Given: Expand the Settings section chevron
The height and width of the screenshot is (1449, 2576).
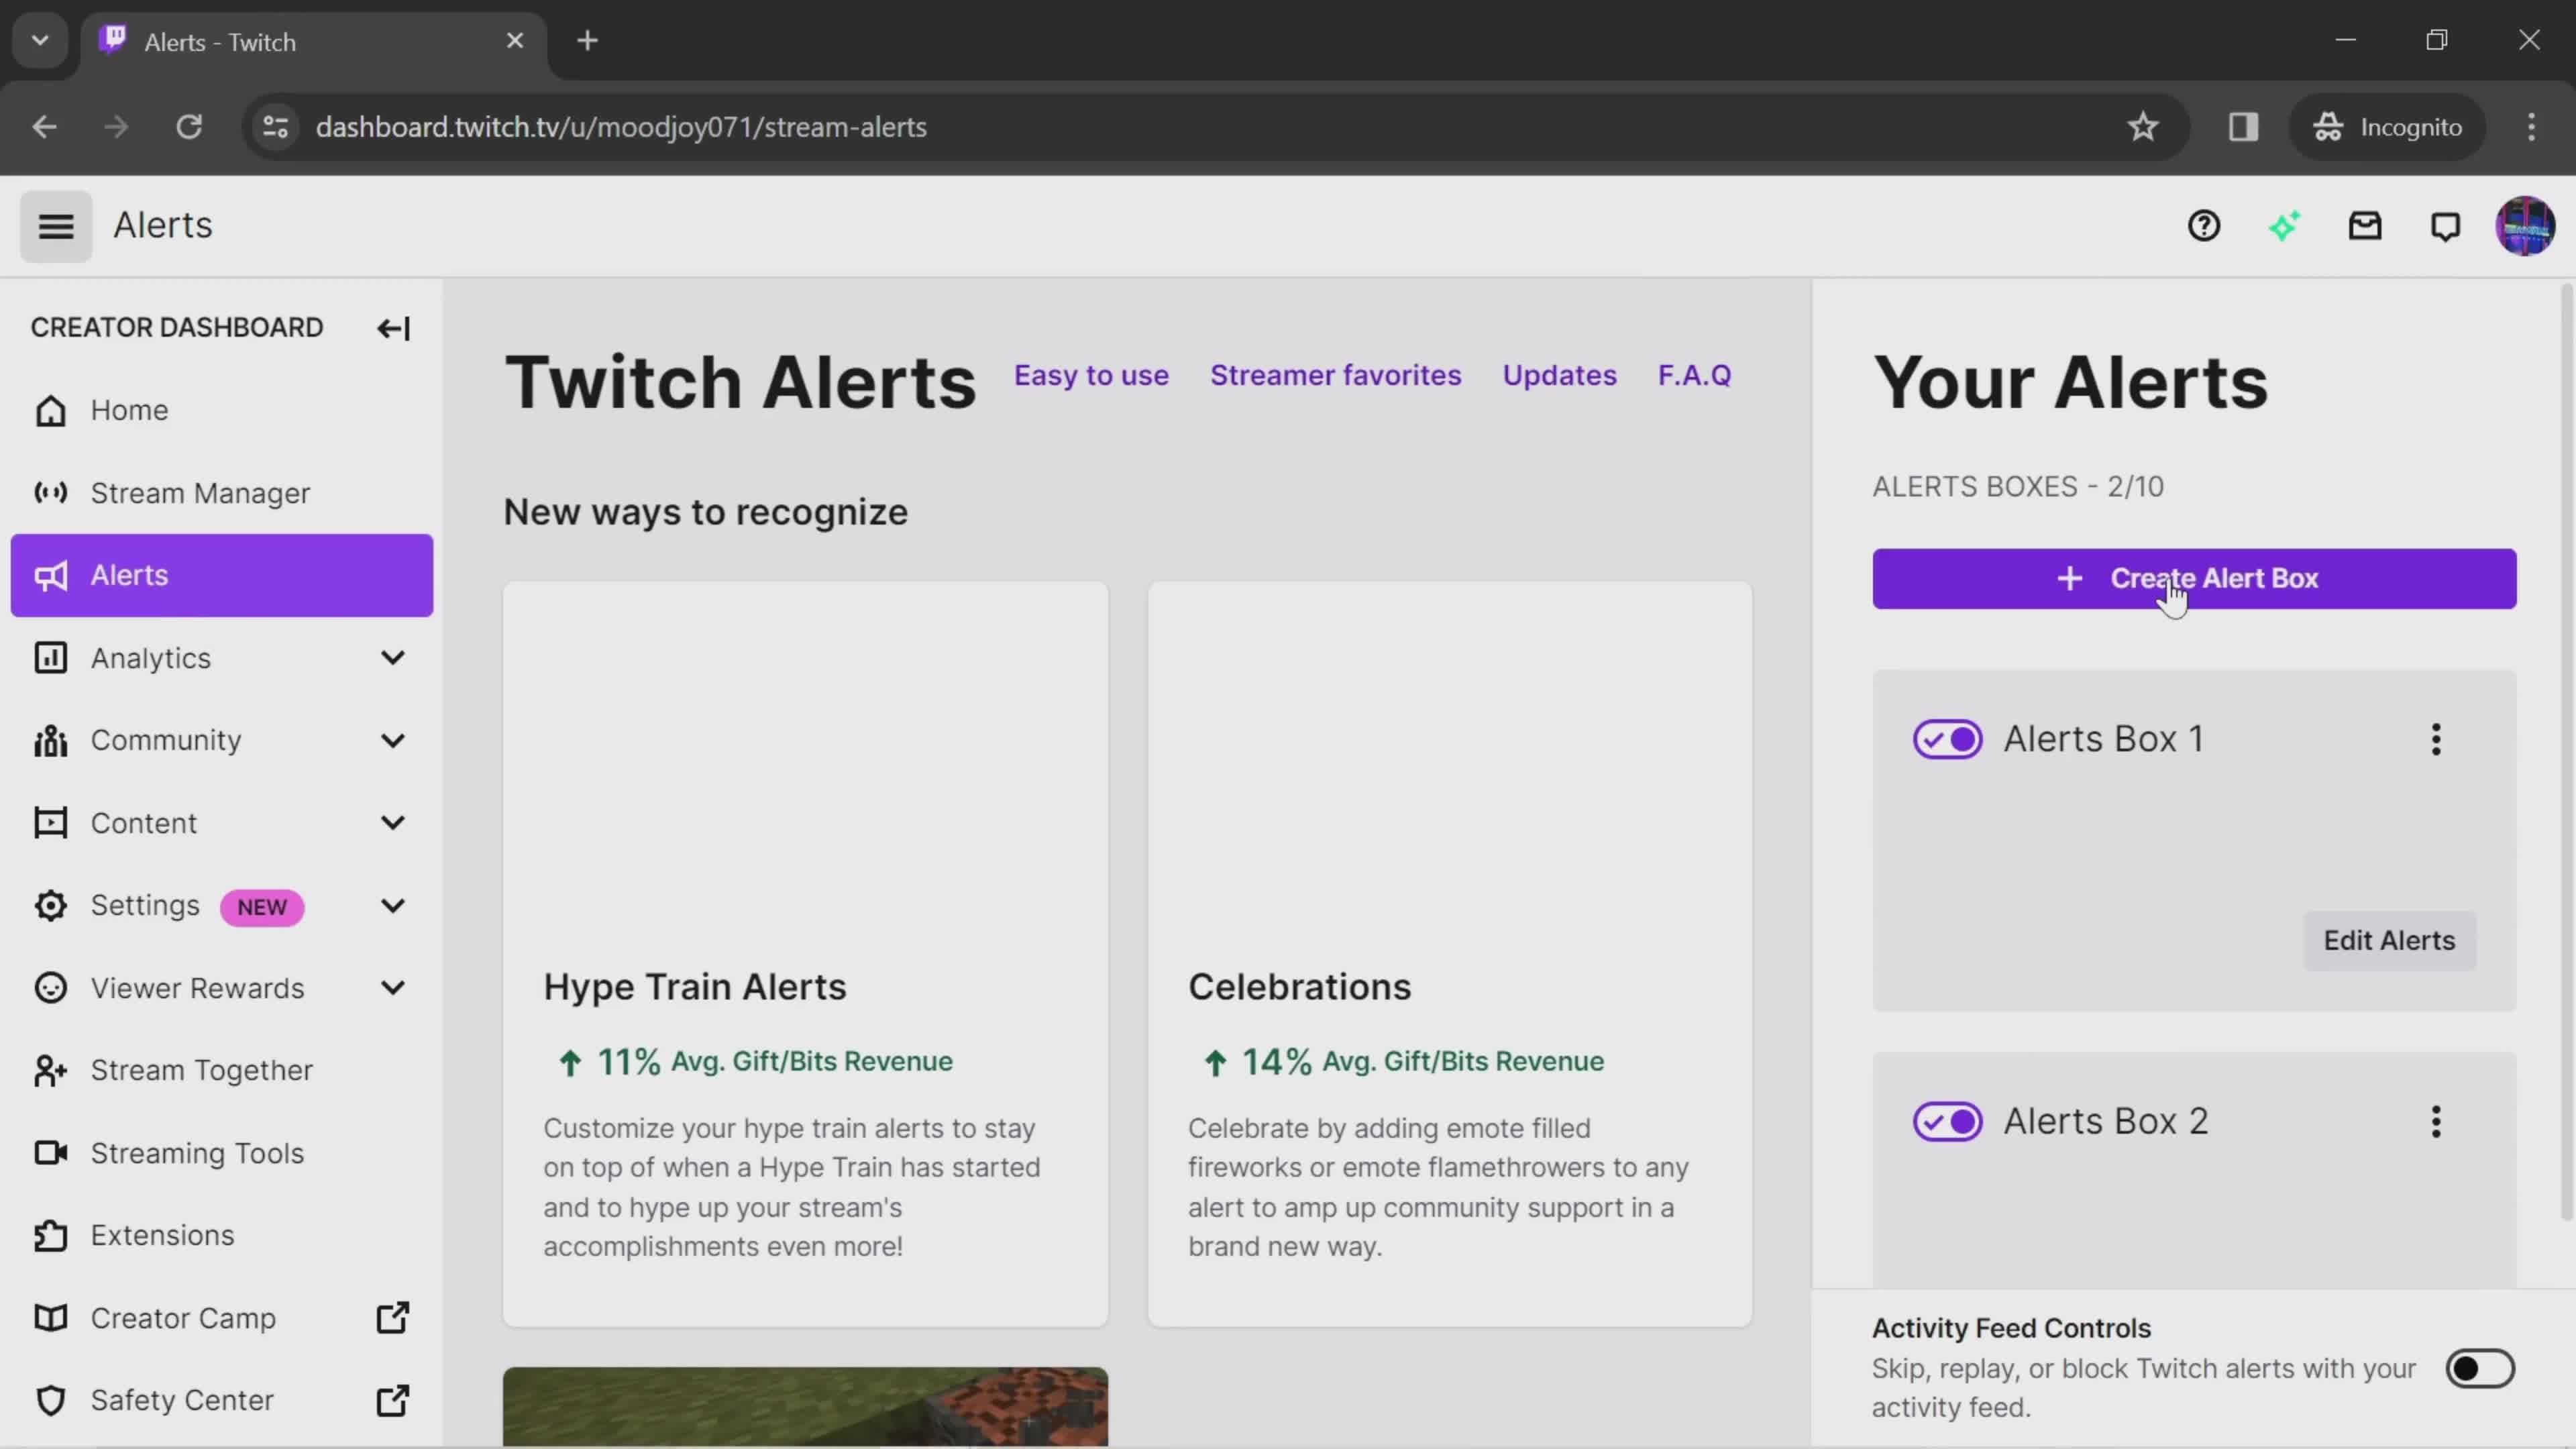Looking at the screenshot, I should pos(393,906).
